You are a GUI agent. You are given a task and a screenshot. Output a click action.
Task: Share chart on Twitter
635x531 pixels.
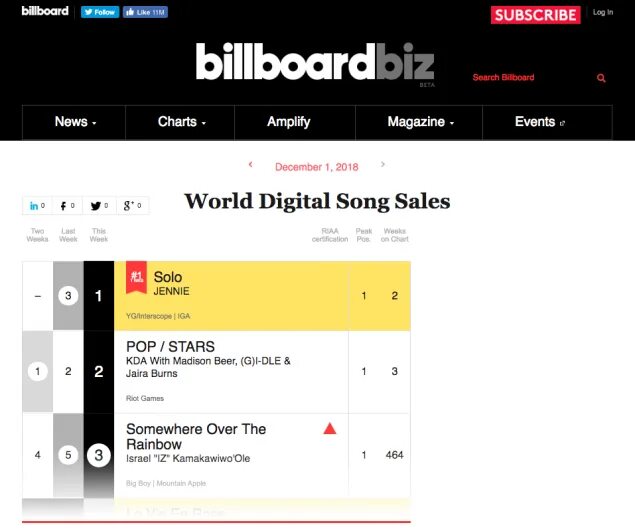point(100,206)
